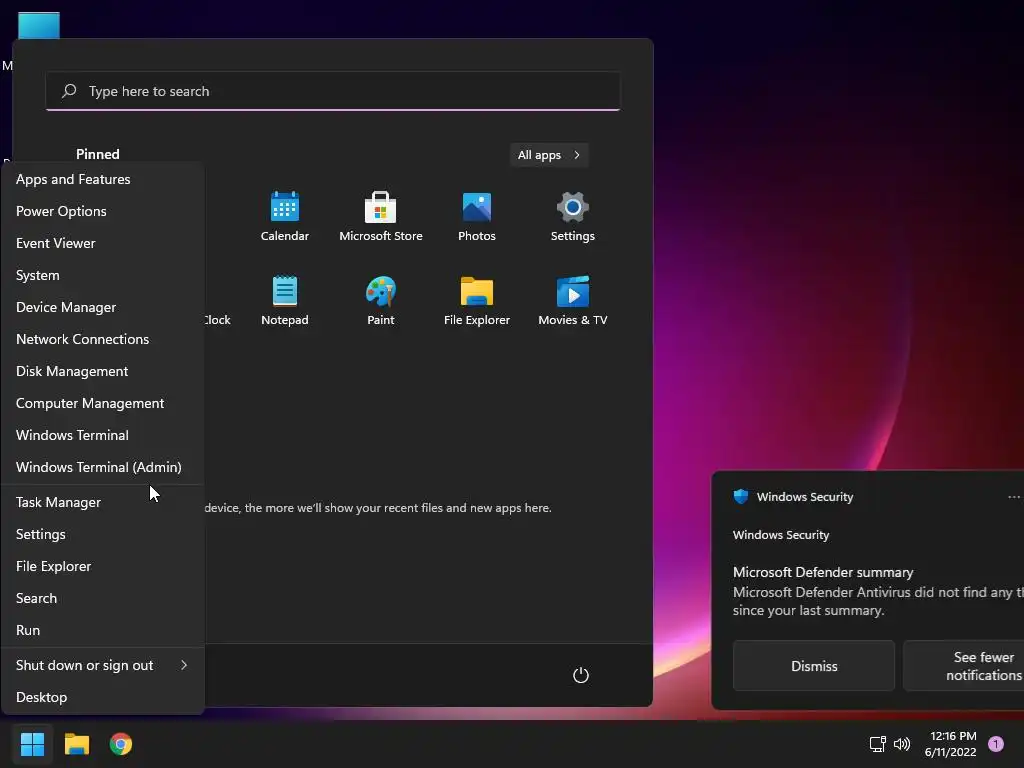This screenshot has width=1024, height=768.
Task: Click the Pinned section heading
Action: (97, 154)
